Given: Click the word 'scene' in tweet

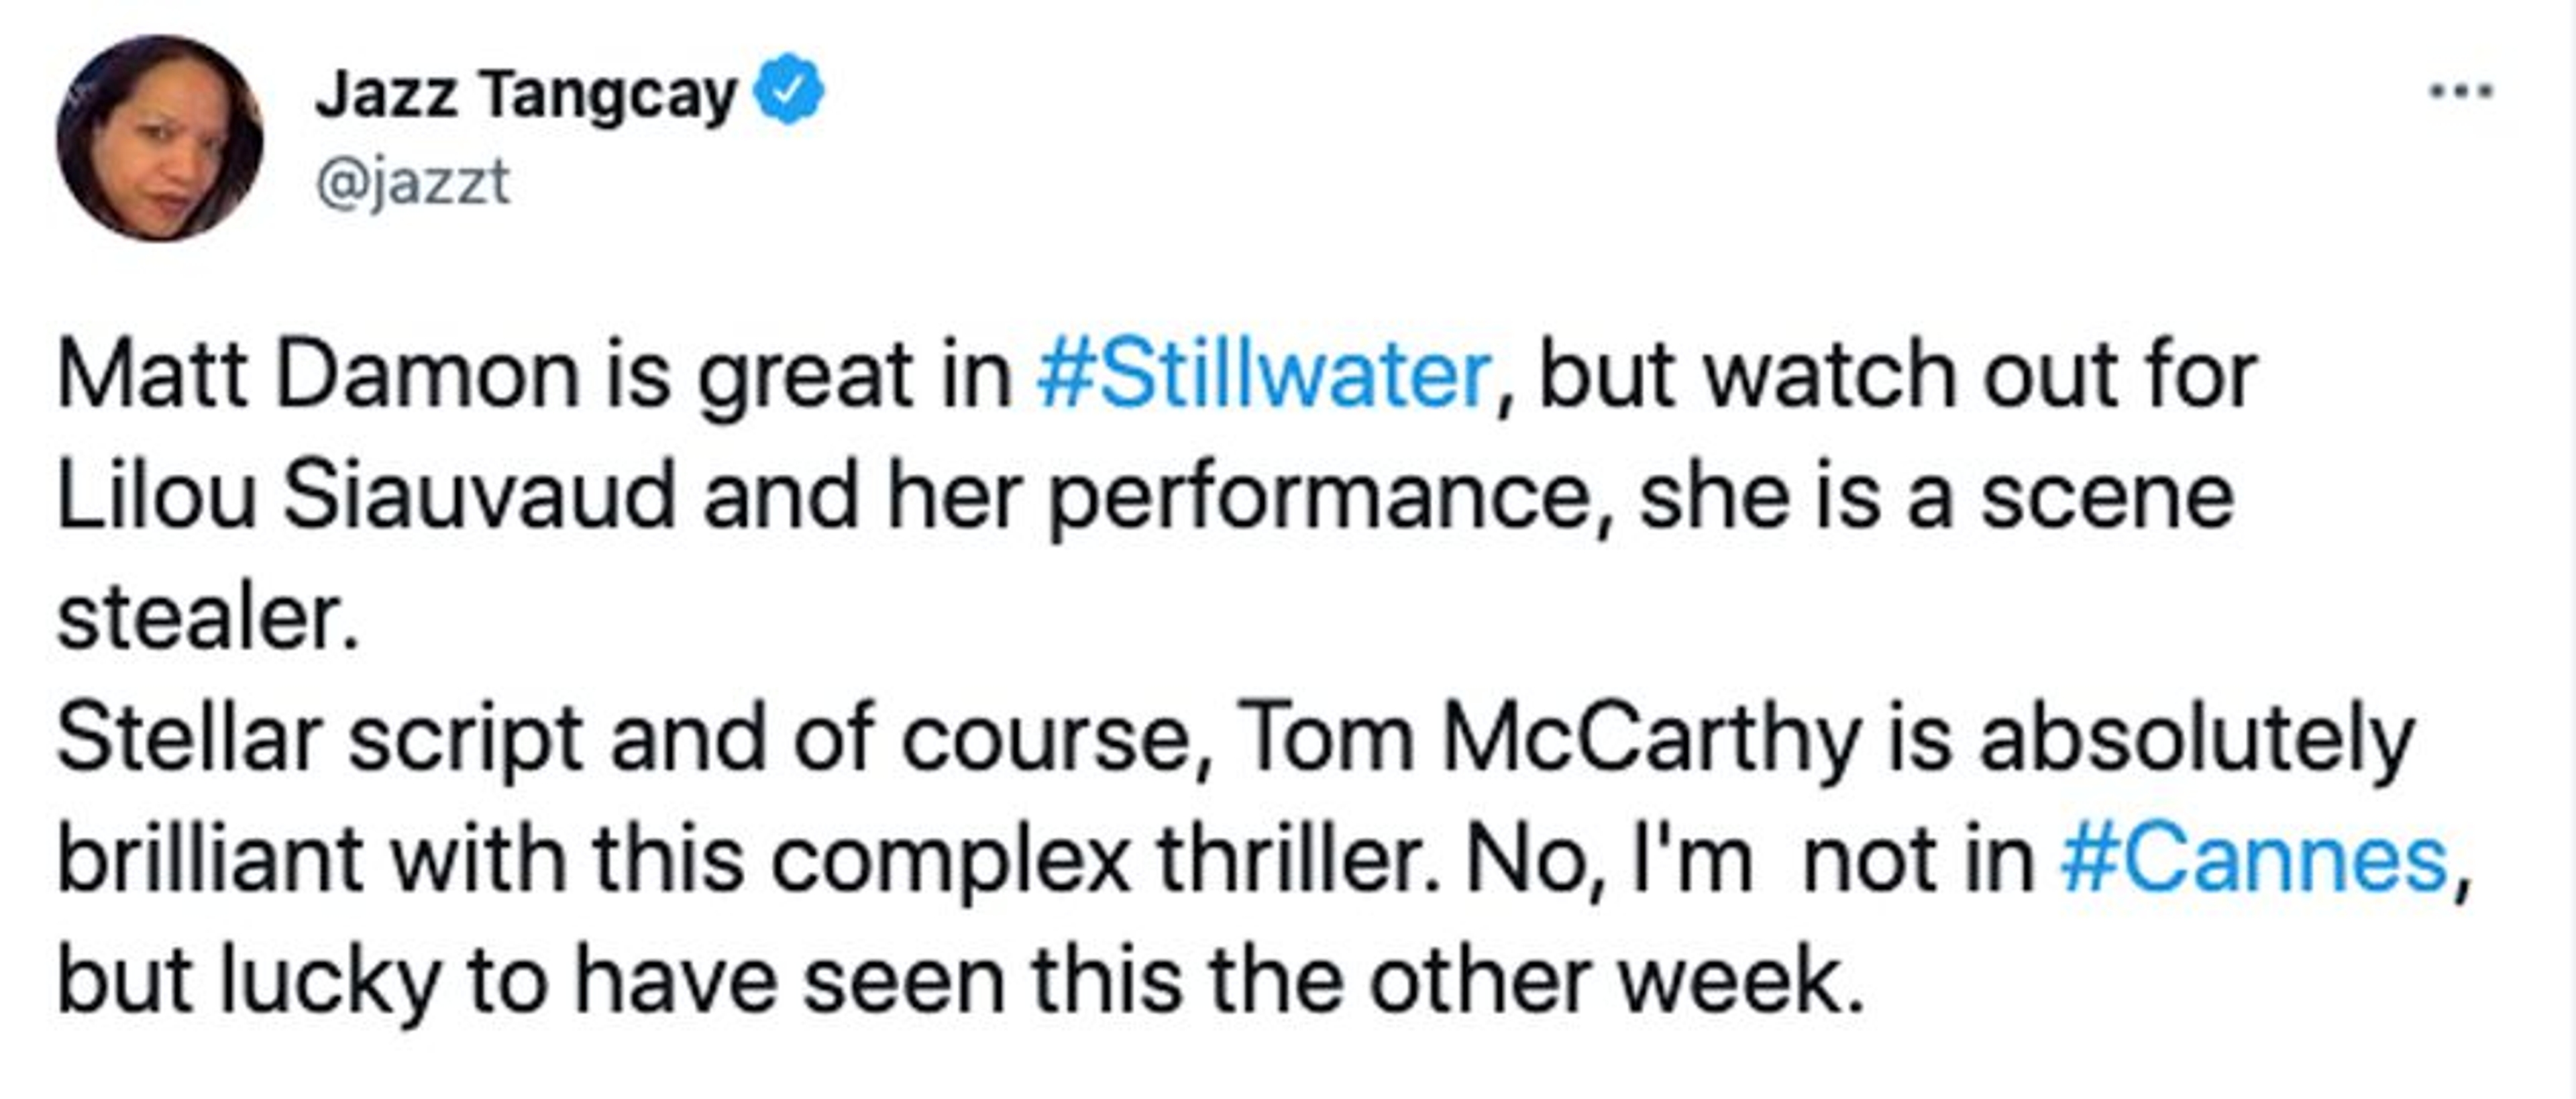Looking at the screenshot, I should click(x=2107, y=497).
